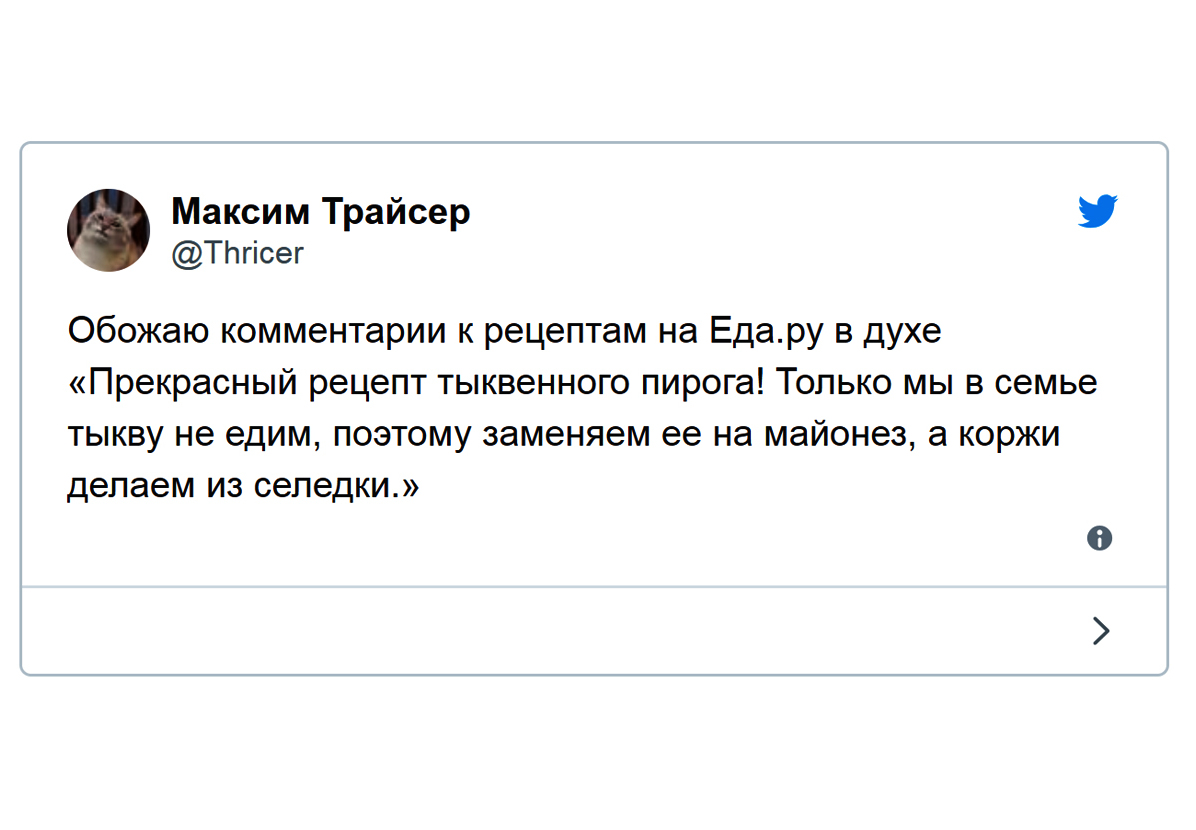Click the surname Трайсер in the header
Image resolution: width=1196 pixels, height=830 pixels.
pyautogui.click(x=396, y=213)
